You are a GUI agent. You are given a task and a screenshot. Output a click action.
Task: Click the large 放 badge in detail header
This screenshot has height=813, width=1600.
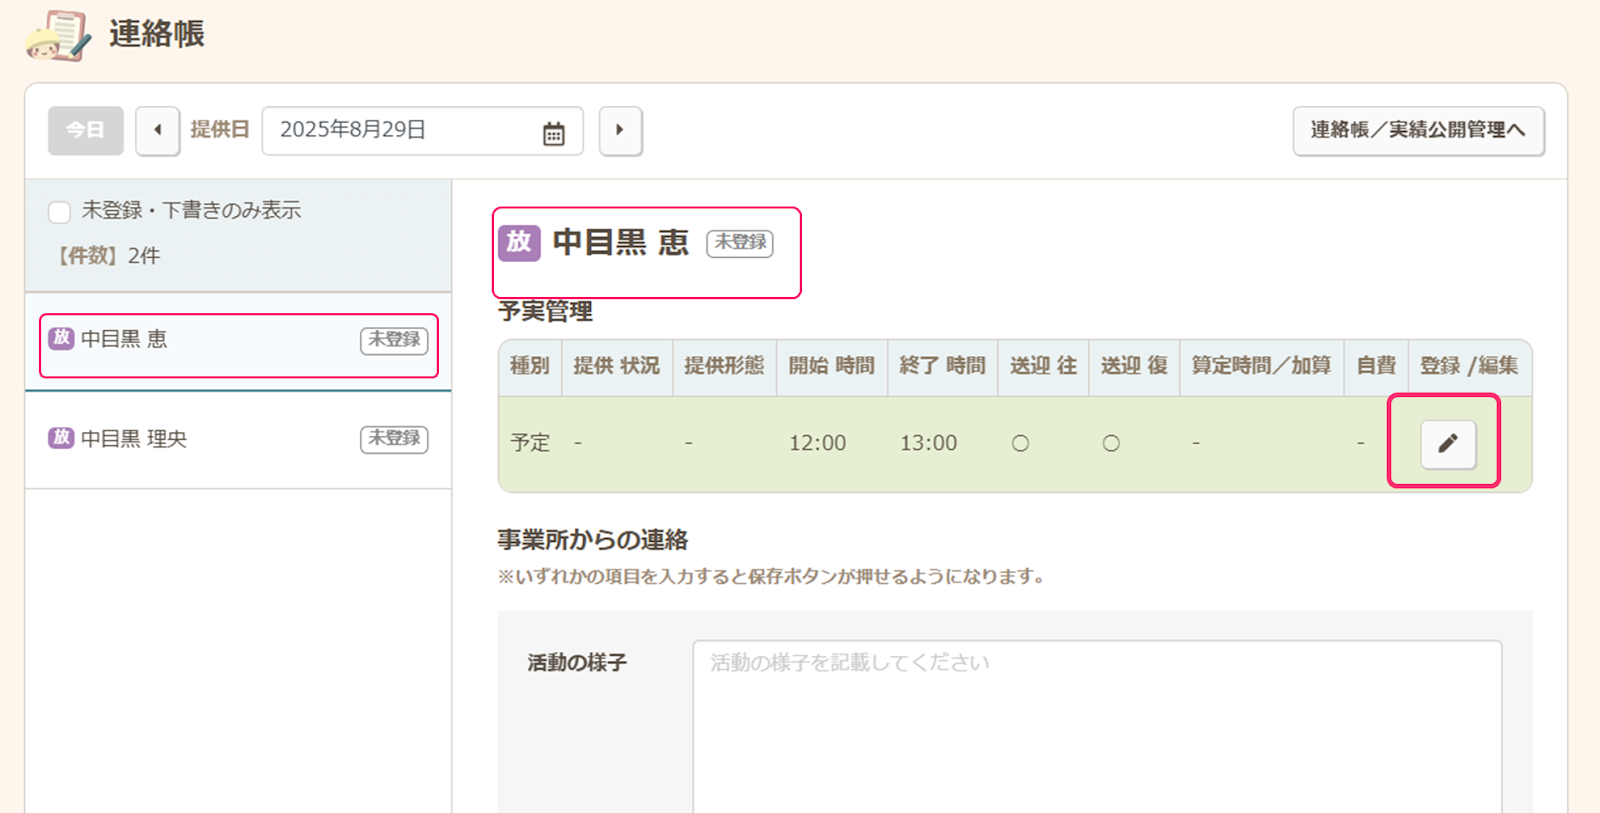[519, 242]
